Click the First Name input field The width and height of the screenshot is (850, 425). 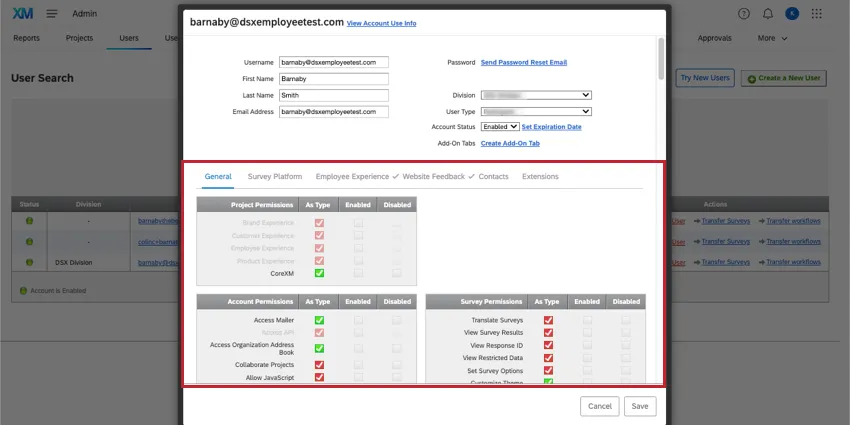[x=333, y=79]
